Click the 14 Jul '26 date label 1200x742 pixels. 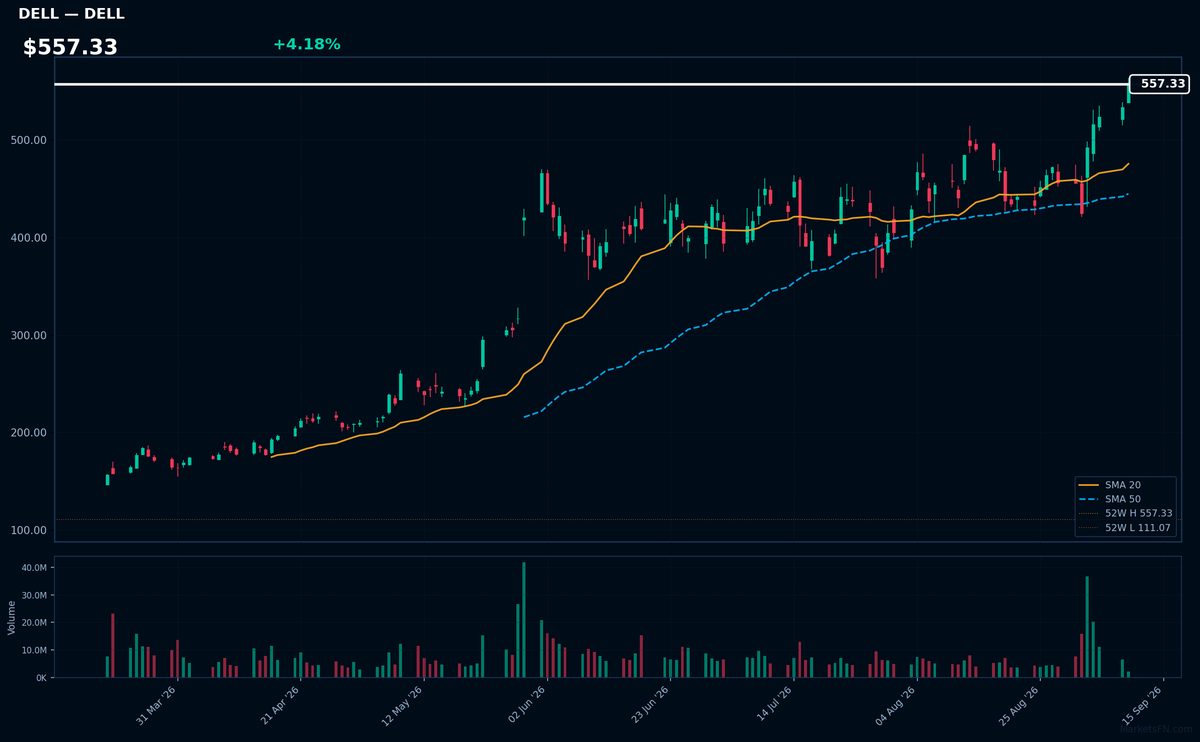774,705
